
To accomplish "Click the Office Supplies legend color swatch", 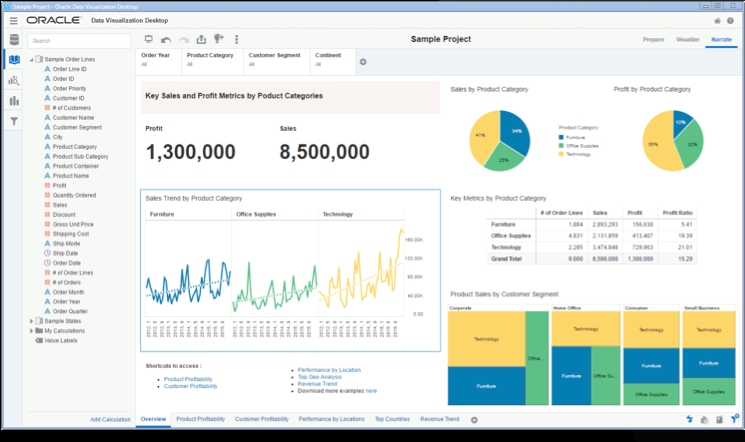I will (x=561, y=146).
